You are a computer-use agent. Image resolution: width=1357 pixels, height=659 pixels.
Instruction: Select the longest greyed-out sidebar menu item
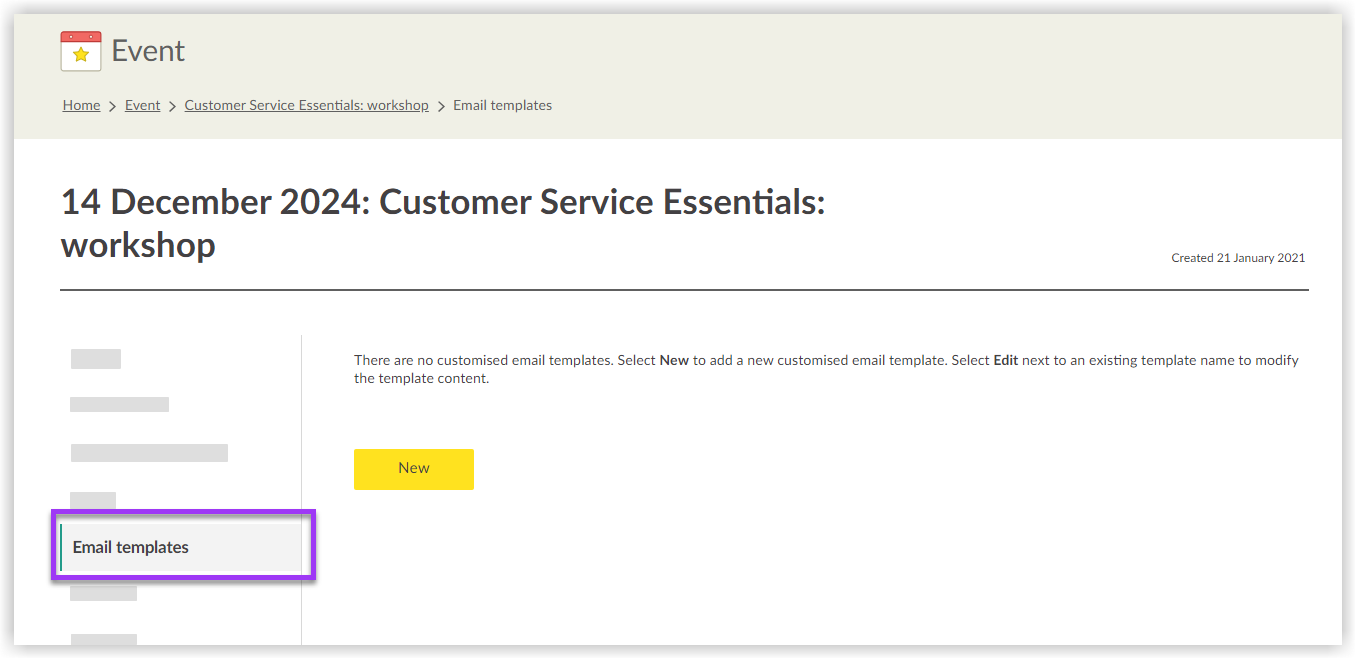(149, 453)
